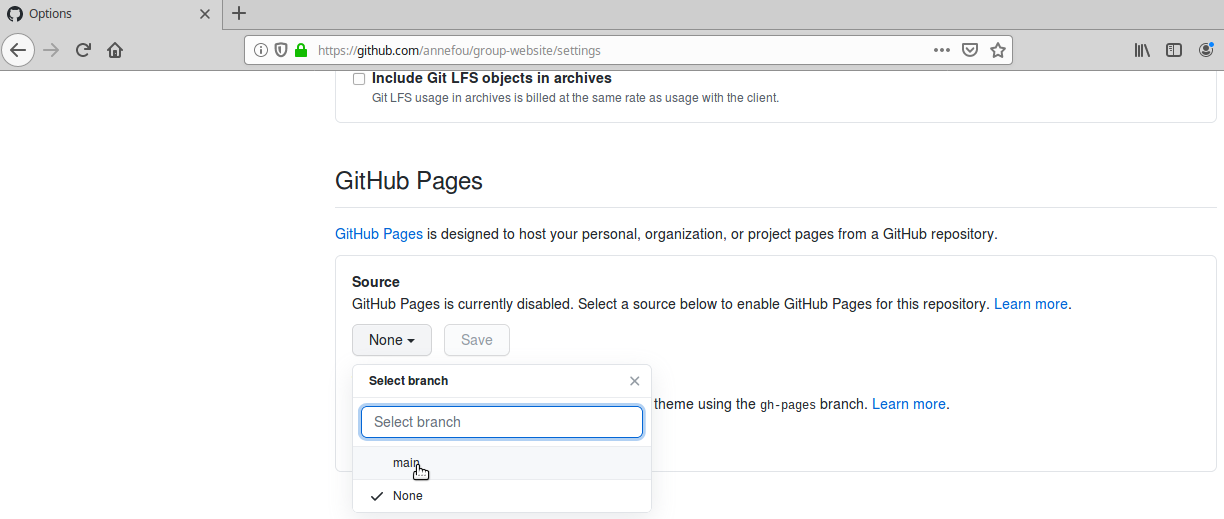1224x519 pixels.
Task: Open the Firefox account icon
Action: coord(1207,50)
